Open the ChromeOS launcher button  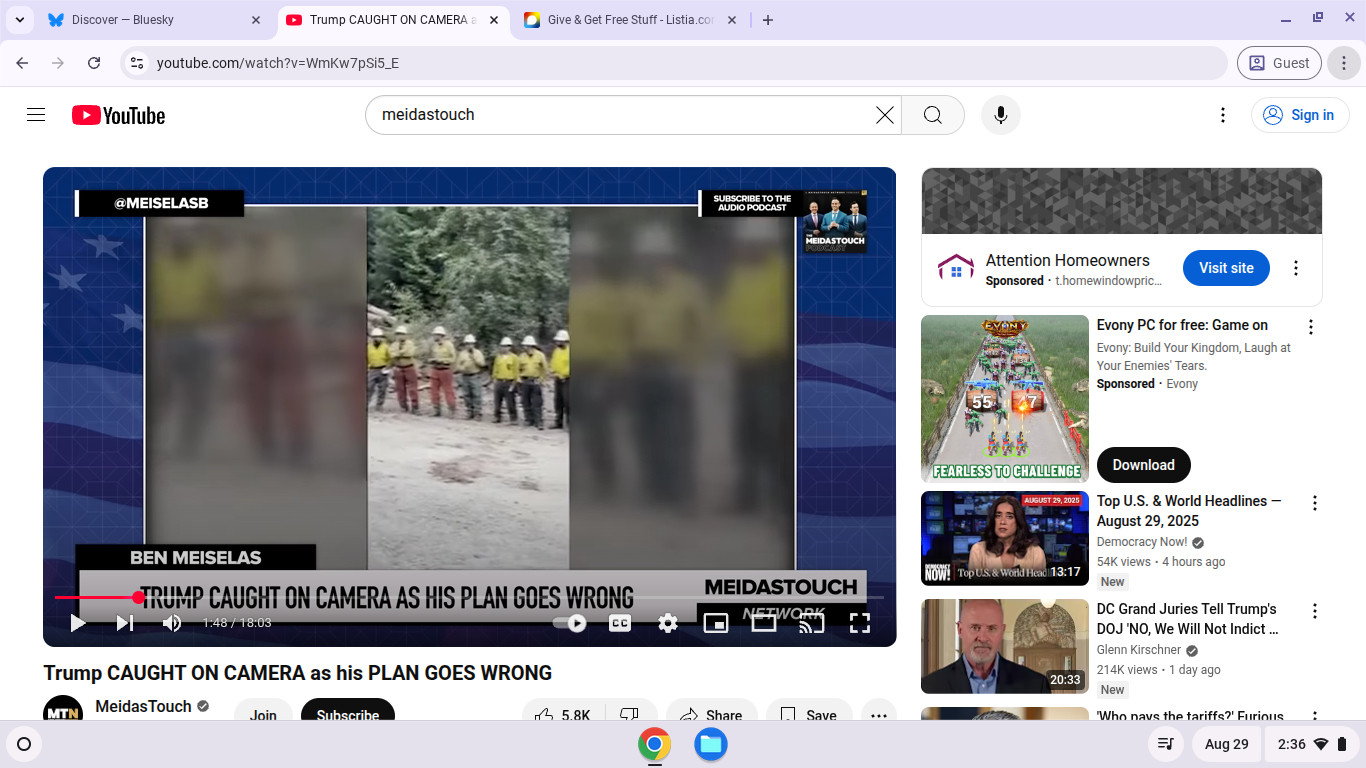point(24,744)
